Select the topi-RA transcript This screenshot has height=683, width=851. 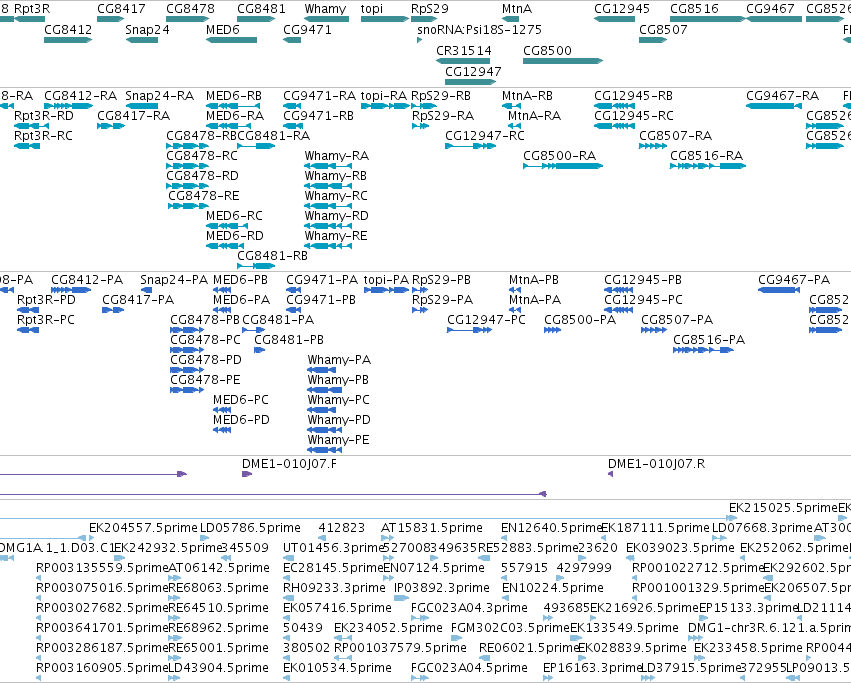385,106
